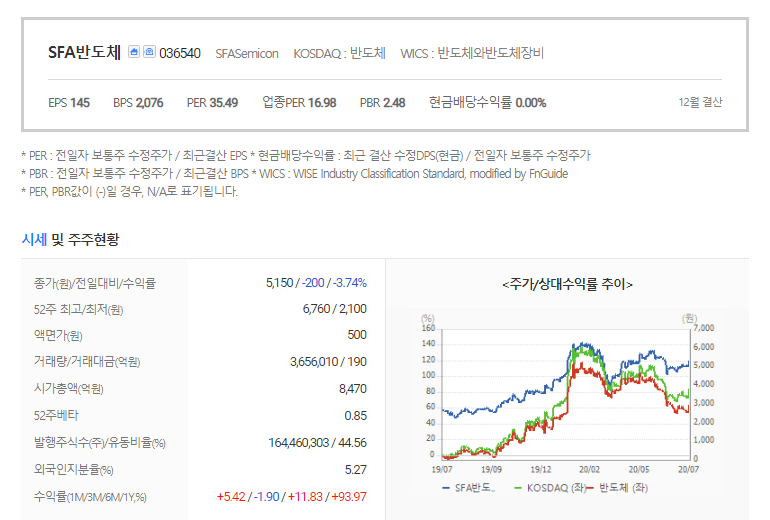Screen dimensions: 770x520
Task: Click the 액면가(원) row label
Action: click(x=58, y=335)
